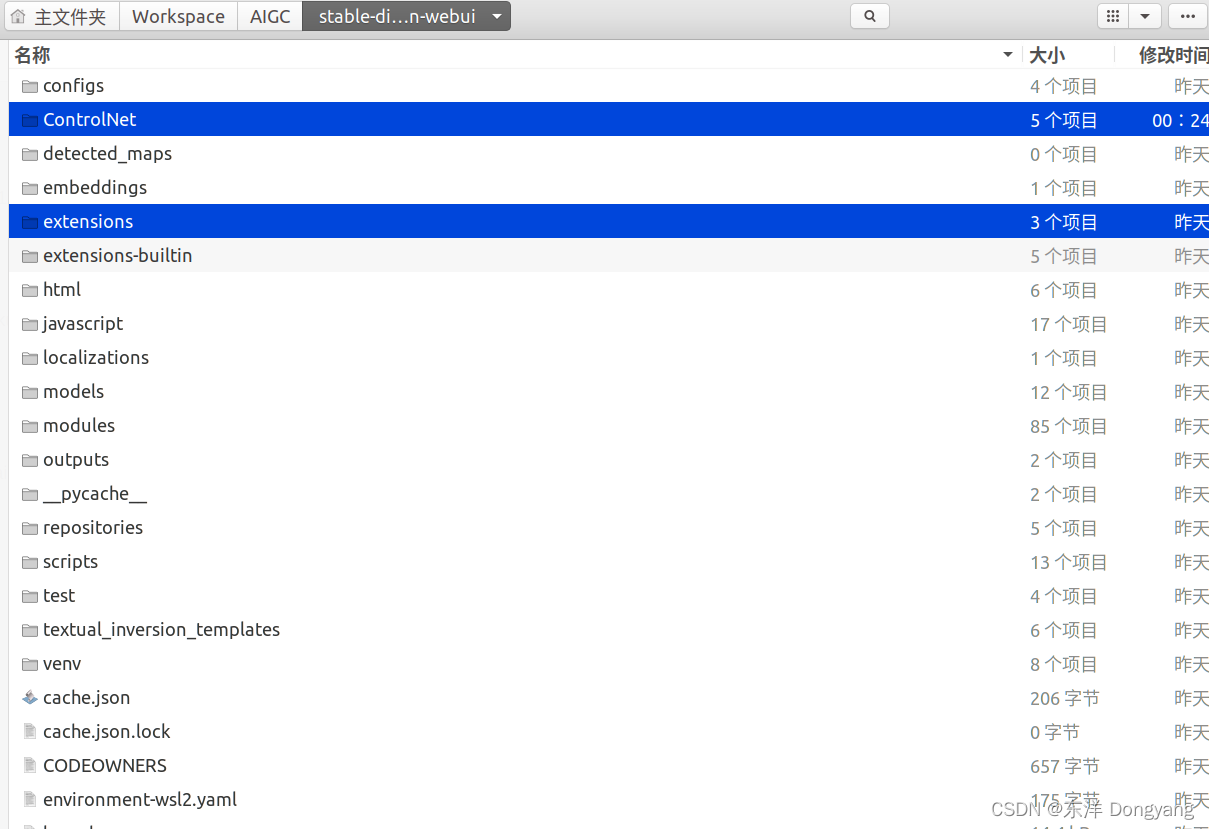Click the embeddings folder icon

(x=30, y=188)
